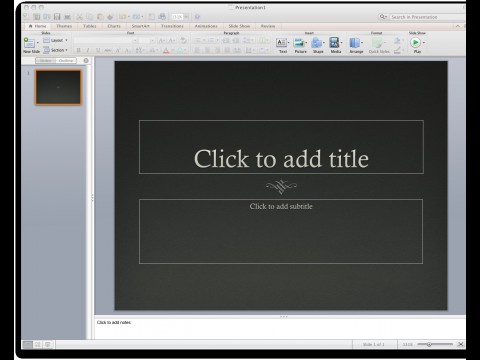The width and height of the screenshot is (480, 360).
Task: Open the Section dropdown
Action: [x=55, y=50]
